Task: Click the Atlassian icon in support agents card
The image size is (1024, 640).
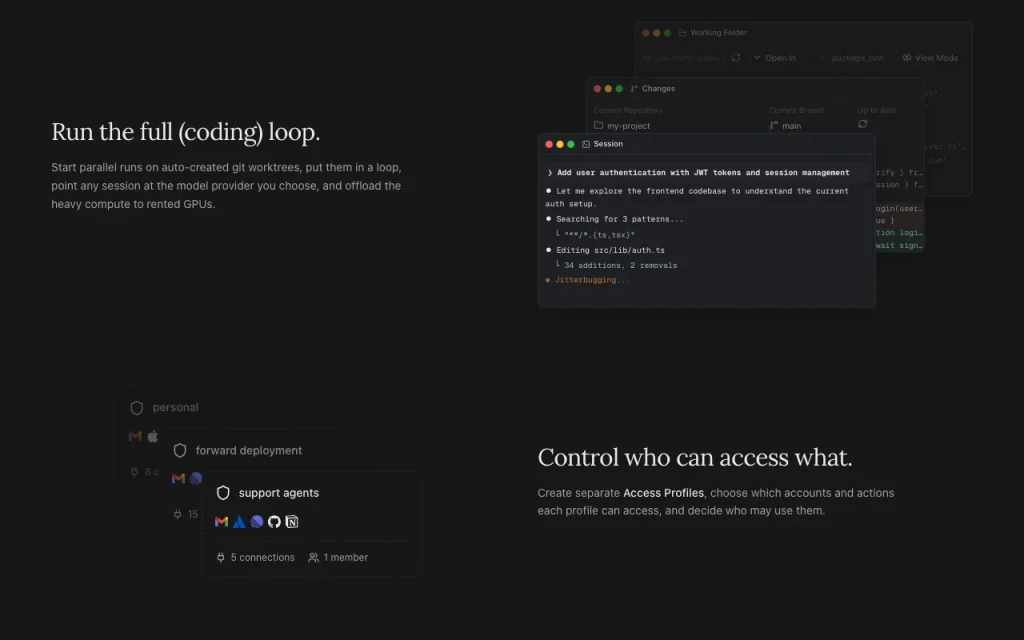Action: pyautogui.click(x=239, y=522)
